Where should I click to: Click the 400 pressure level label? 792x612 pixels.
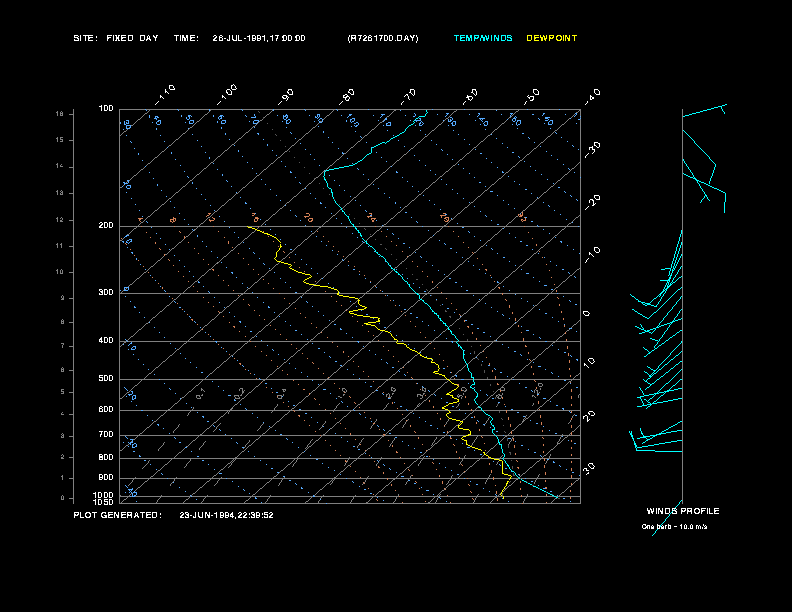[x=106, y=340]
